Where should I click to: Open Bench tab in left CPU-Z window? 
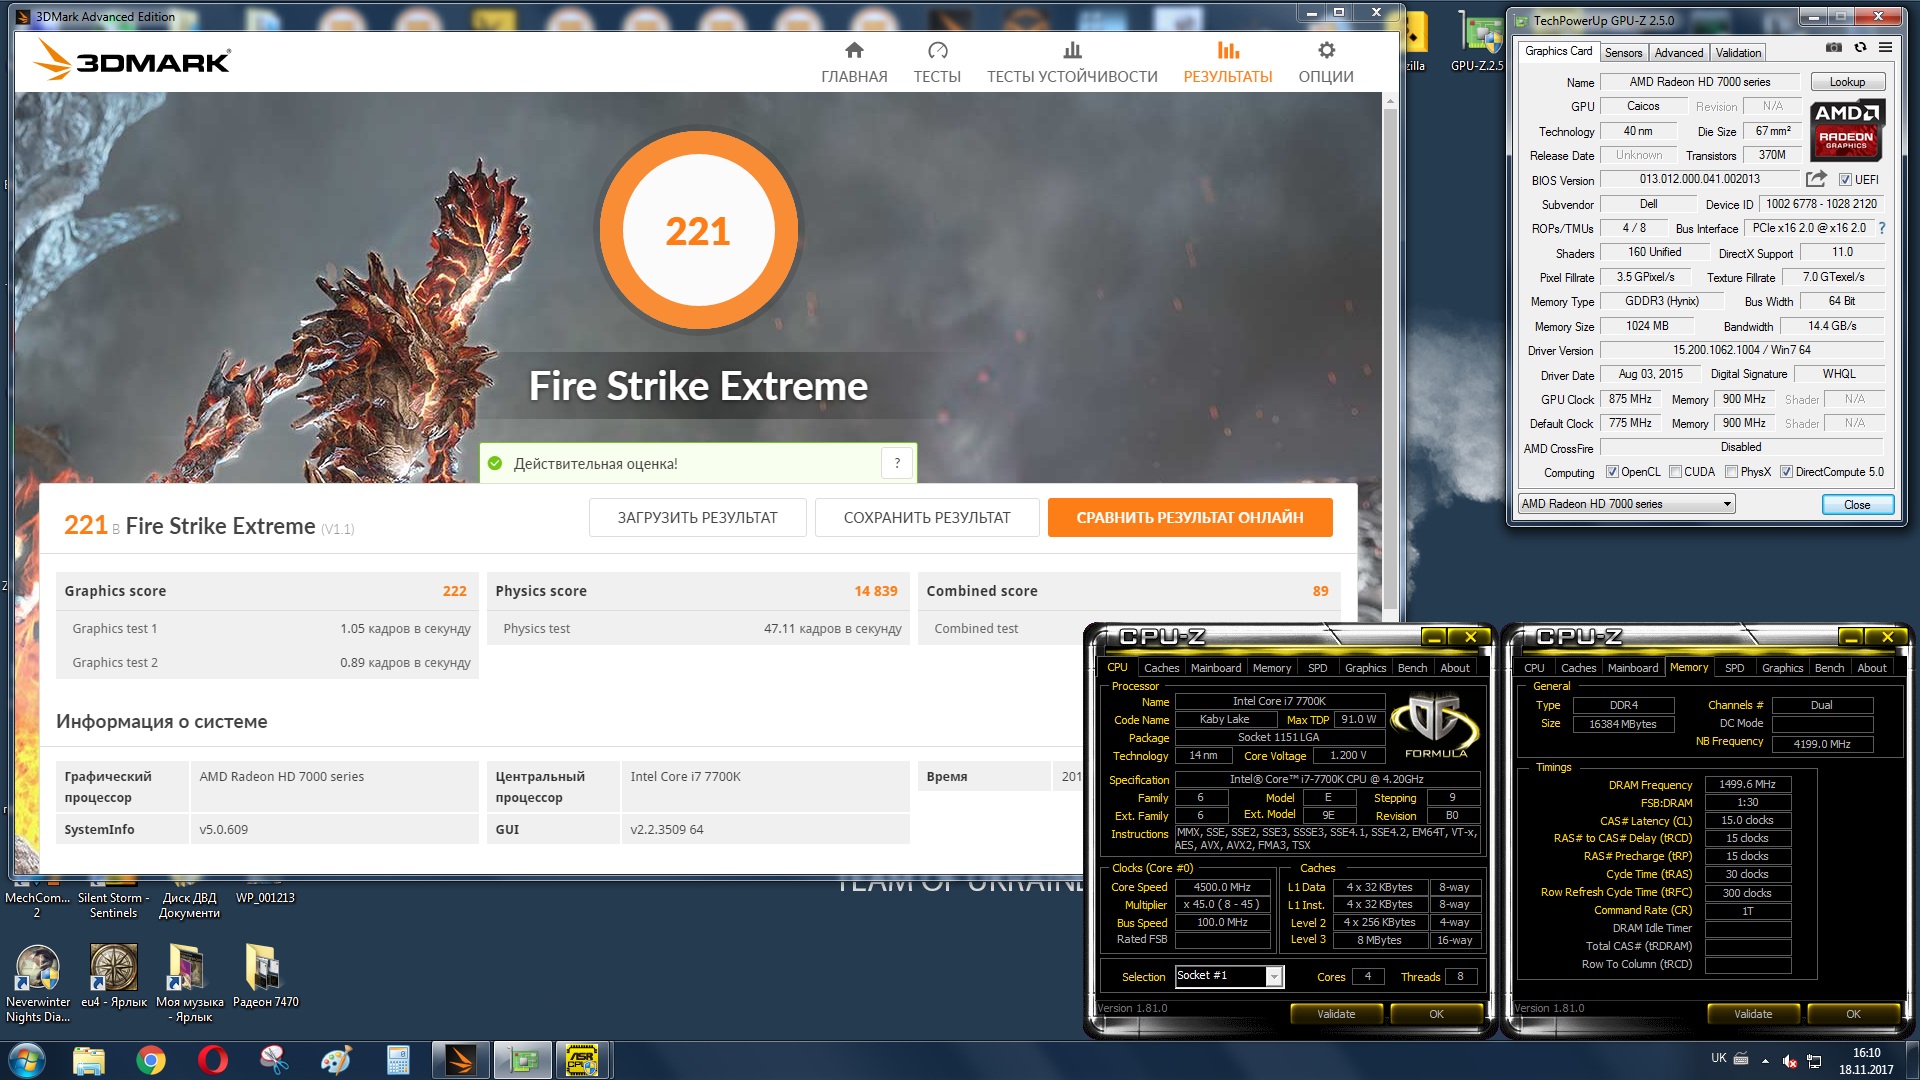click(x=1412, y=668)
